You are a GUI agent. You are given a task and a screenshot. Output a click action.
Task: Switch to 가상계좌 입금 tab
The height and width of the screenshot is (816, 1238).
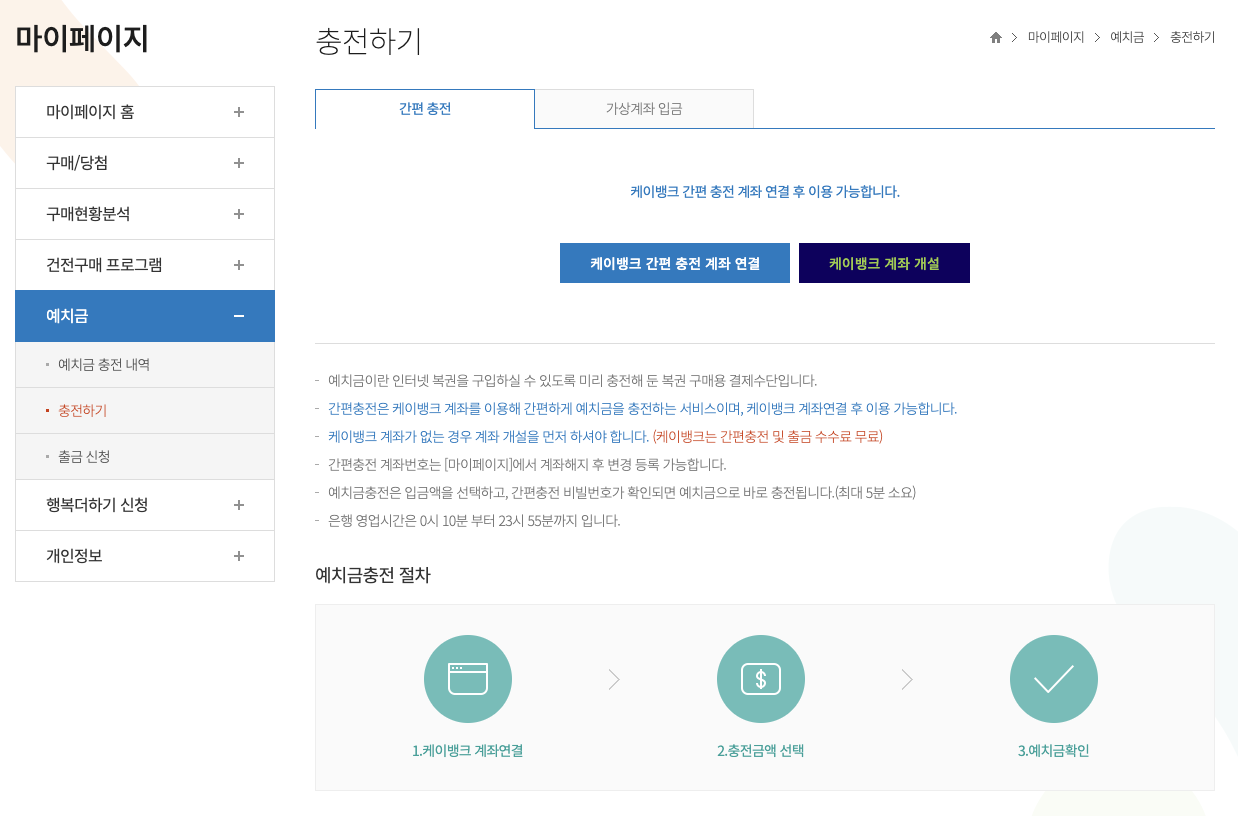point(644,109)
